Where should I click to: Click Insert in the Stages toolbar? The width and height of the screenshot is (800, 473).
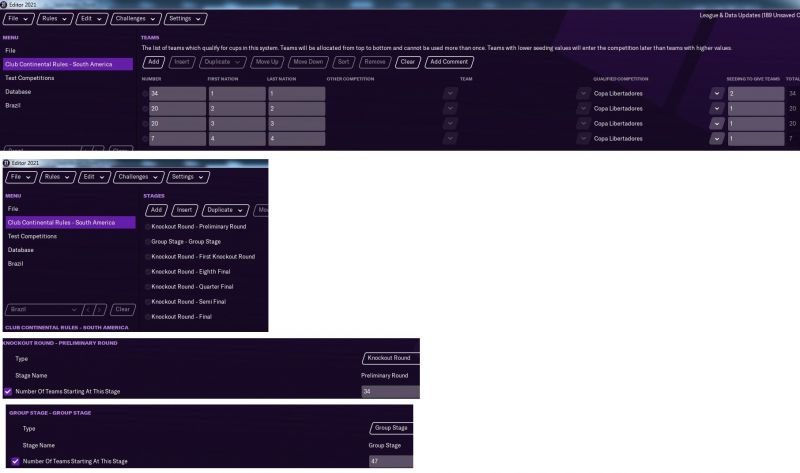click(x=184, y=210)
